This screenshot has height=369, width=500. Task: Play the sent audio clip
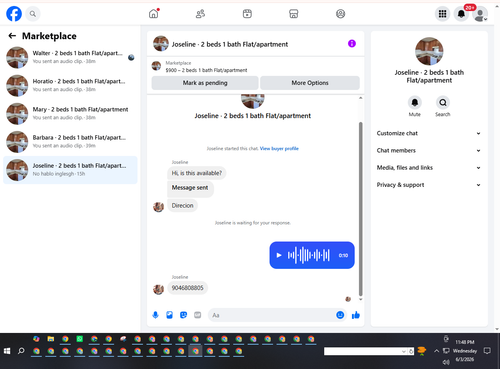pos(279,255)
